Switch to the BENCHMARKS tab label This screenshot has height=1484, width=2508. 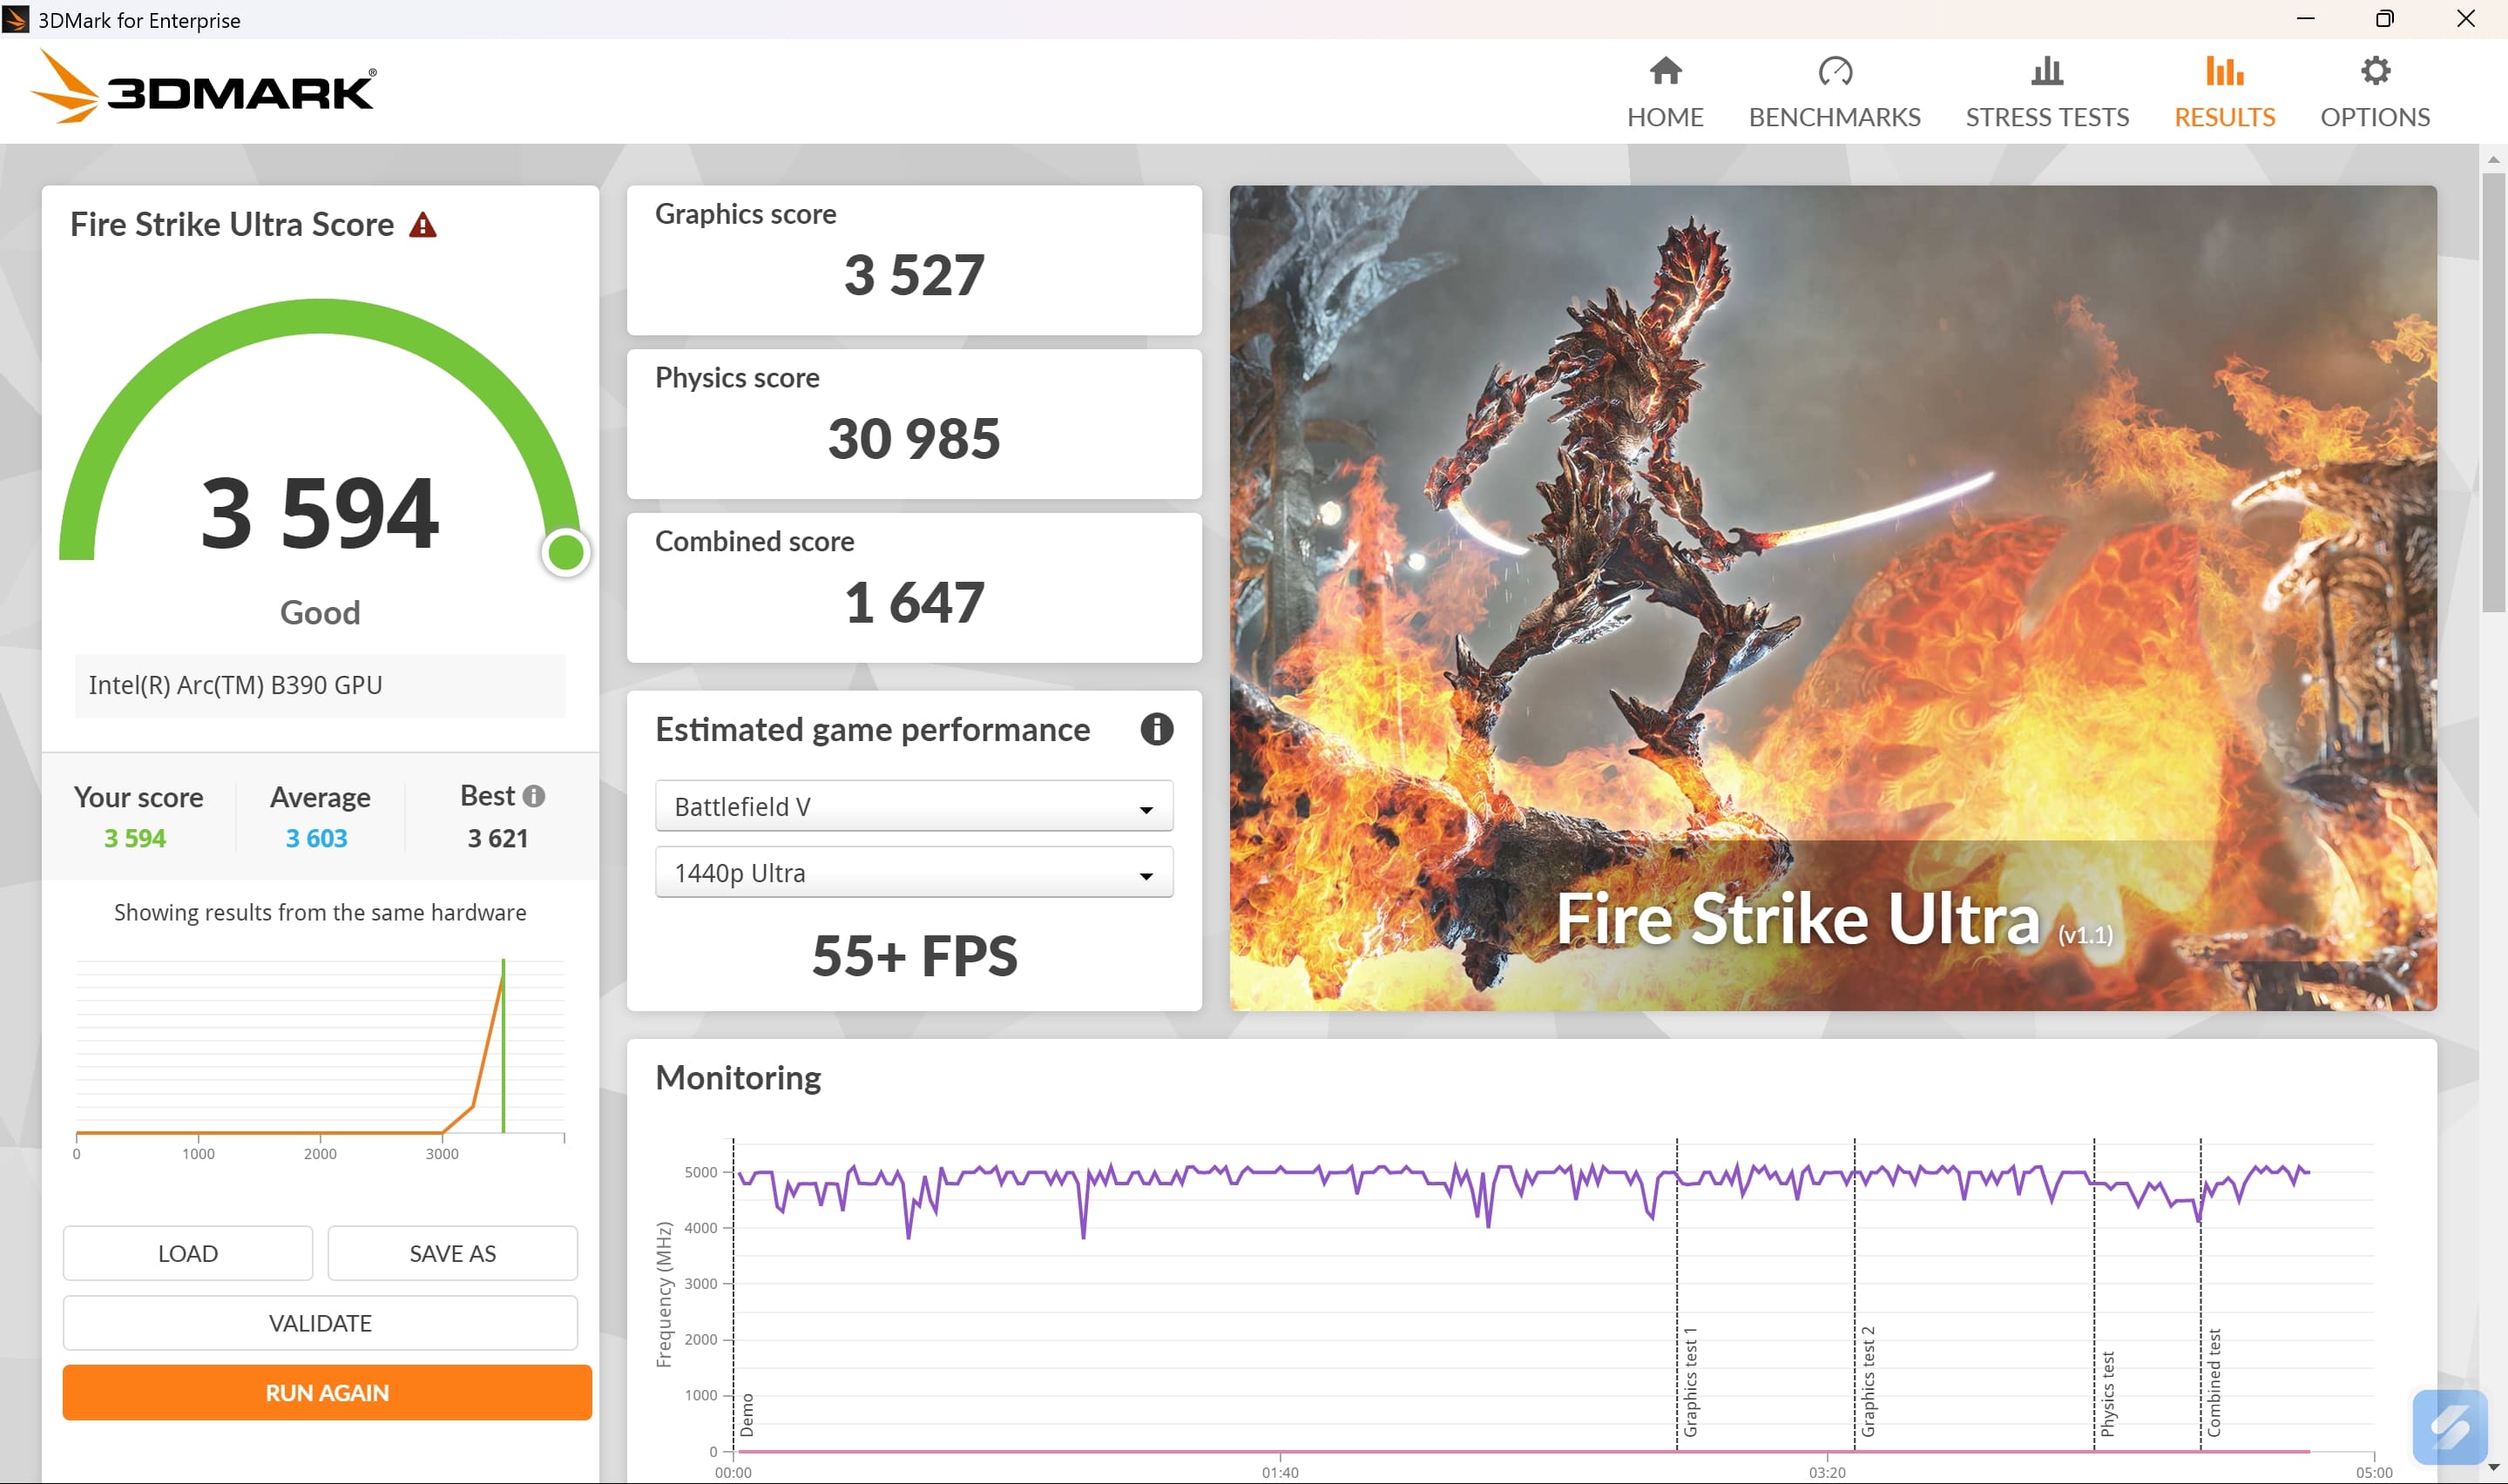pos(1834,117)
